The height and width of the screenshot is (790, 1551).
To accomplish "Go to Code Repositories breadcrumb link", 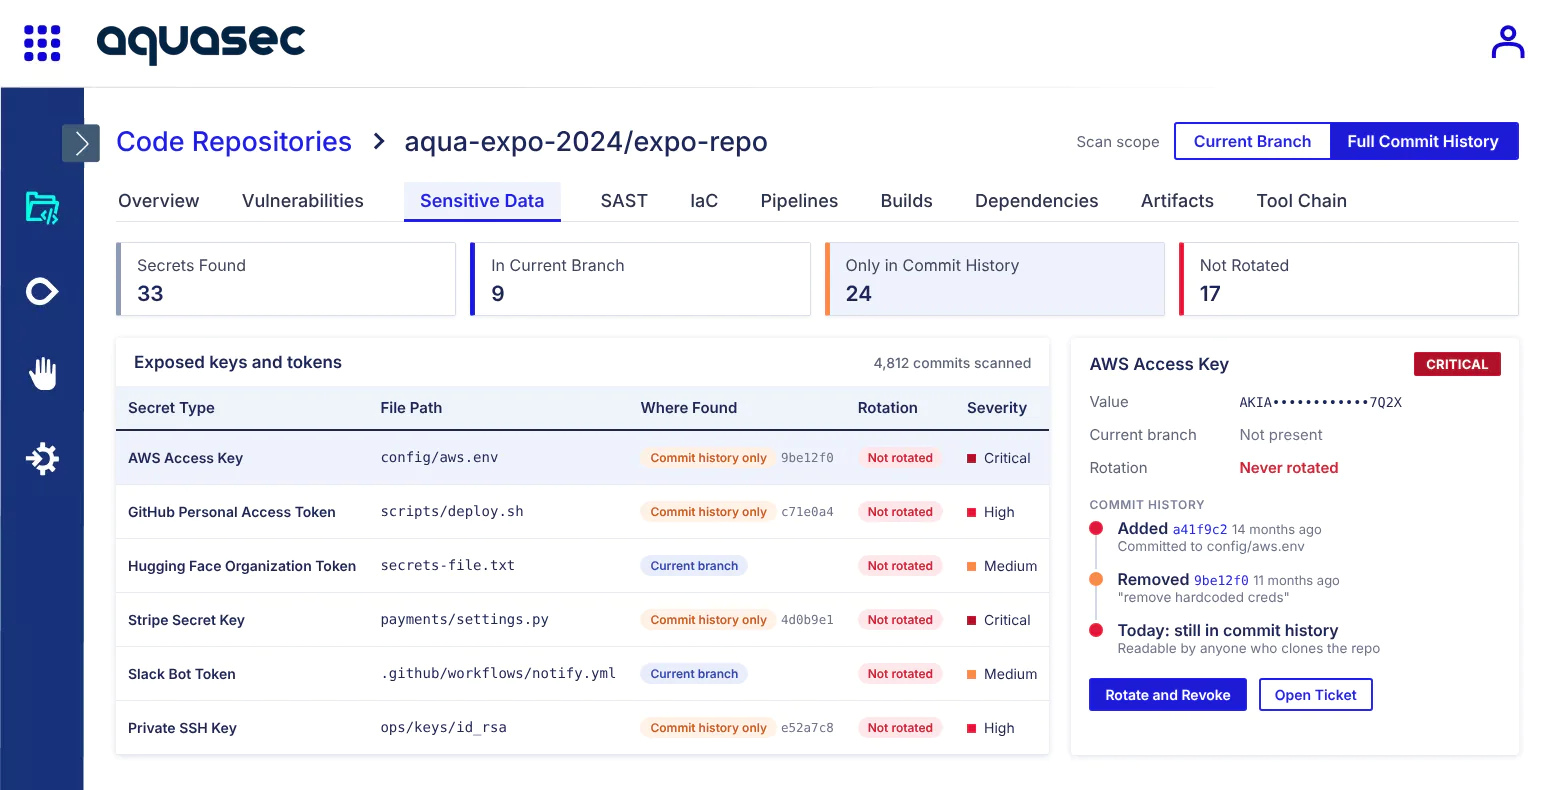I will point(234,142).
